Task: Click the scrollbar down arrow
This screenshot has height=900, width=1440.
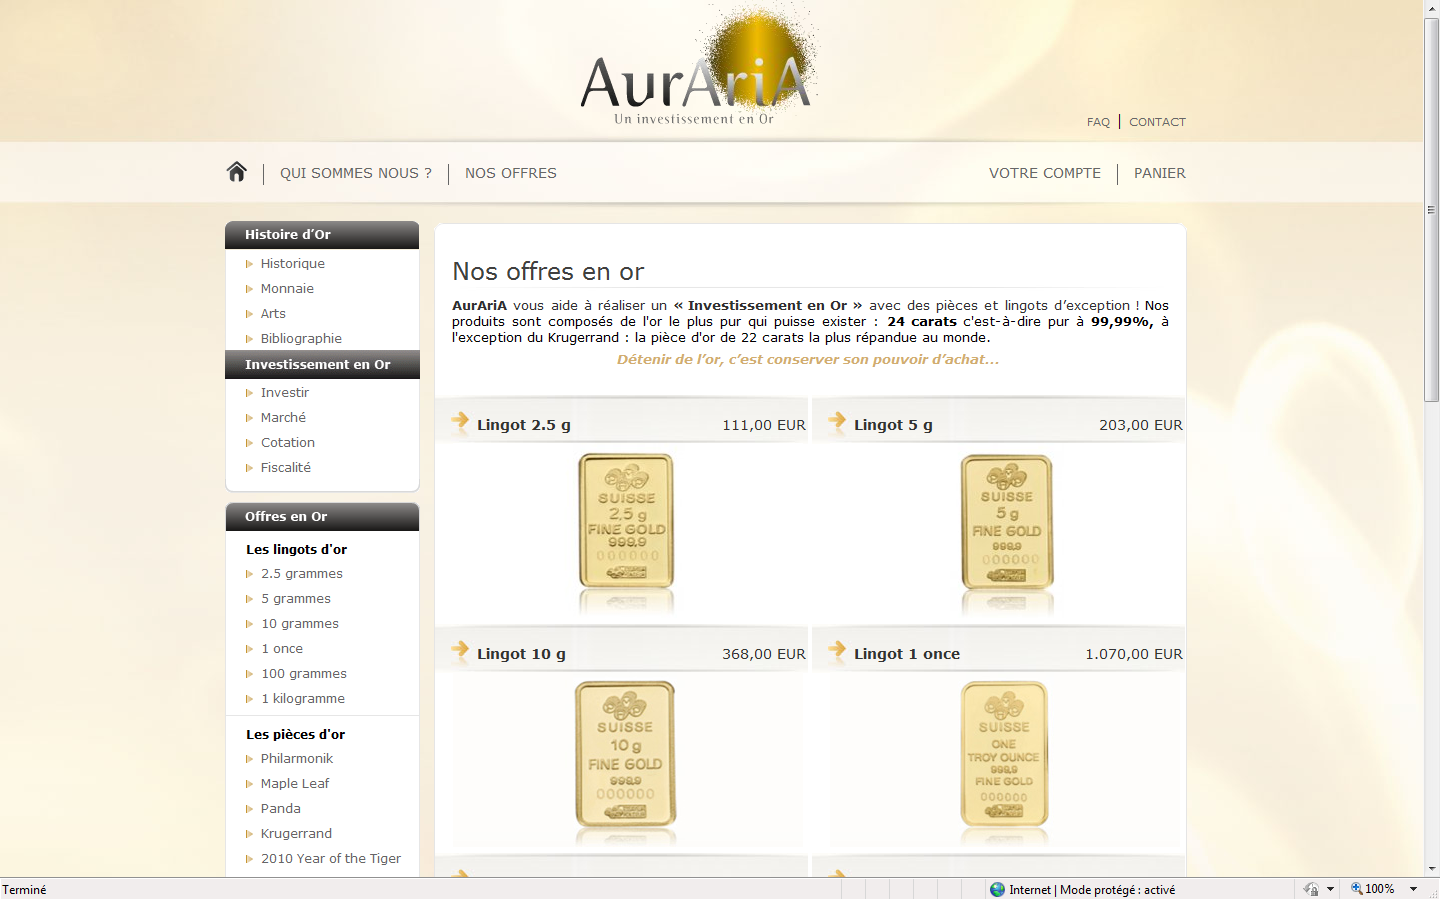Action: (x=1432, y=869)
